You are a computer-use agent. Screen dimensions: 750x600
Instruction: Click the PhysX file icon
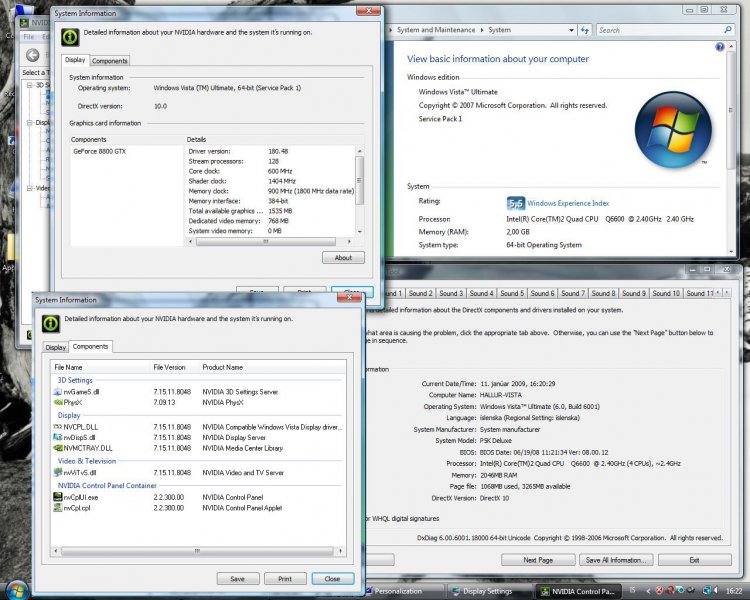58,402
